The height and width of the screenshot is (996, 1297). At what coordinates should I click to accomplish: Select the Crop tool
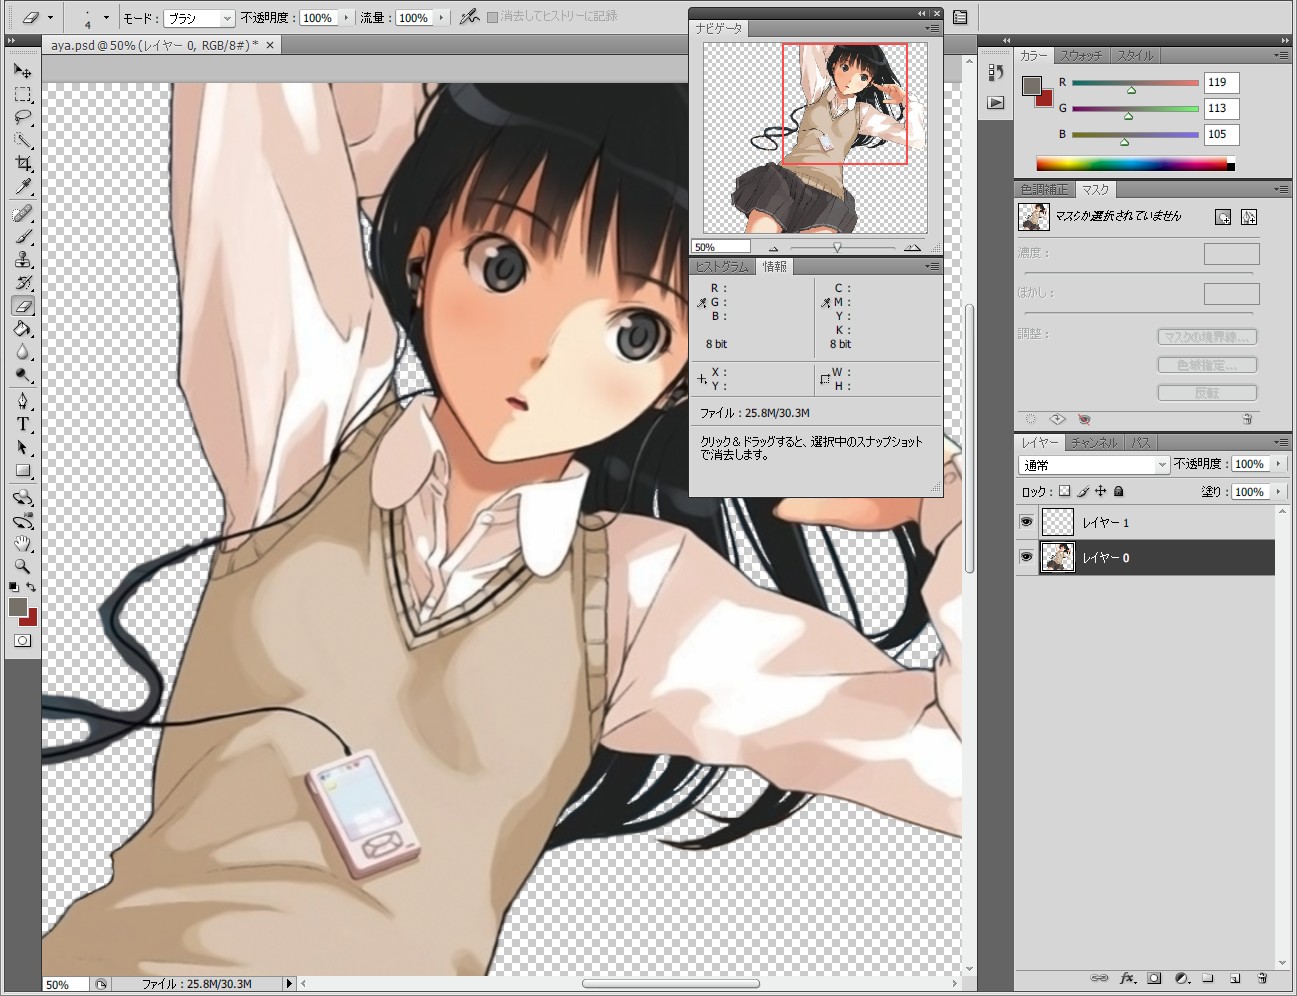[x=23, y=164]
